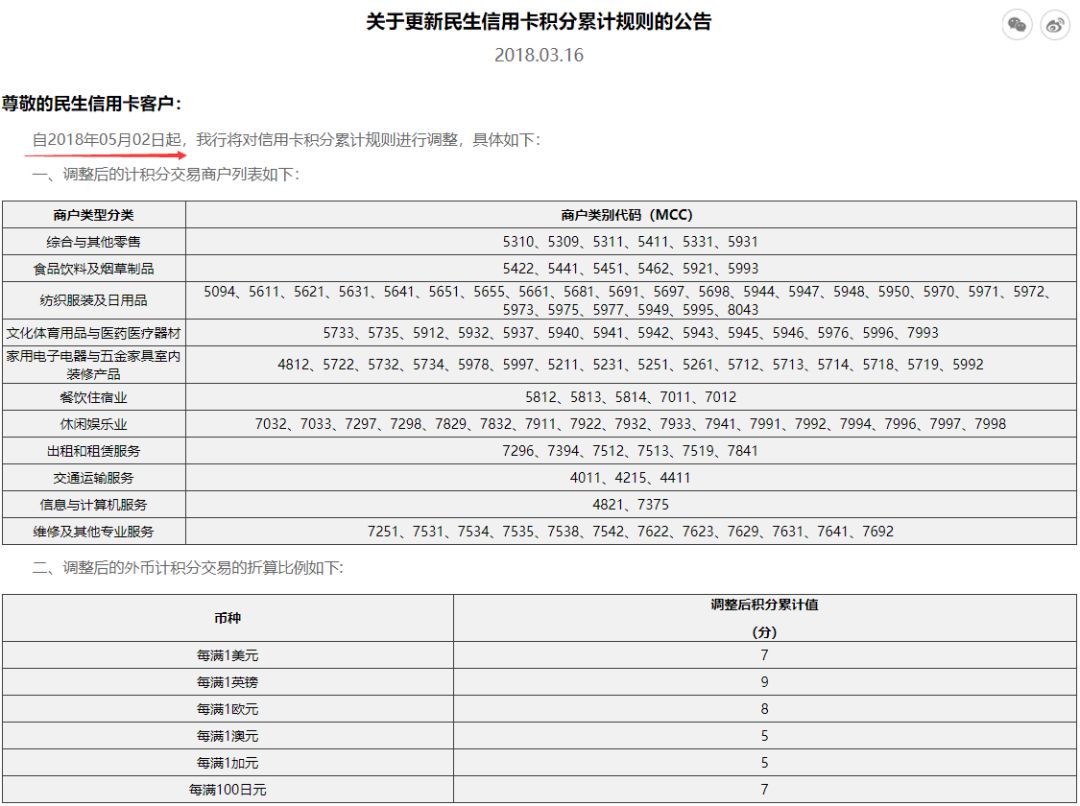The height and width of the screenshot is (806, 1080).
Task: Select MCC codes starting 5310、5309
Action: [x=630, y=242]
